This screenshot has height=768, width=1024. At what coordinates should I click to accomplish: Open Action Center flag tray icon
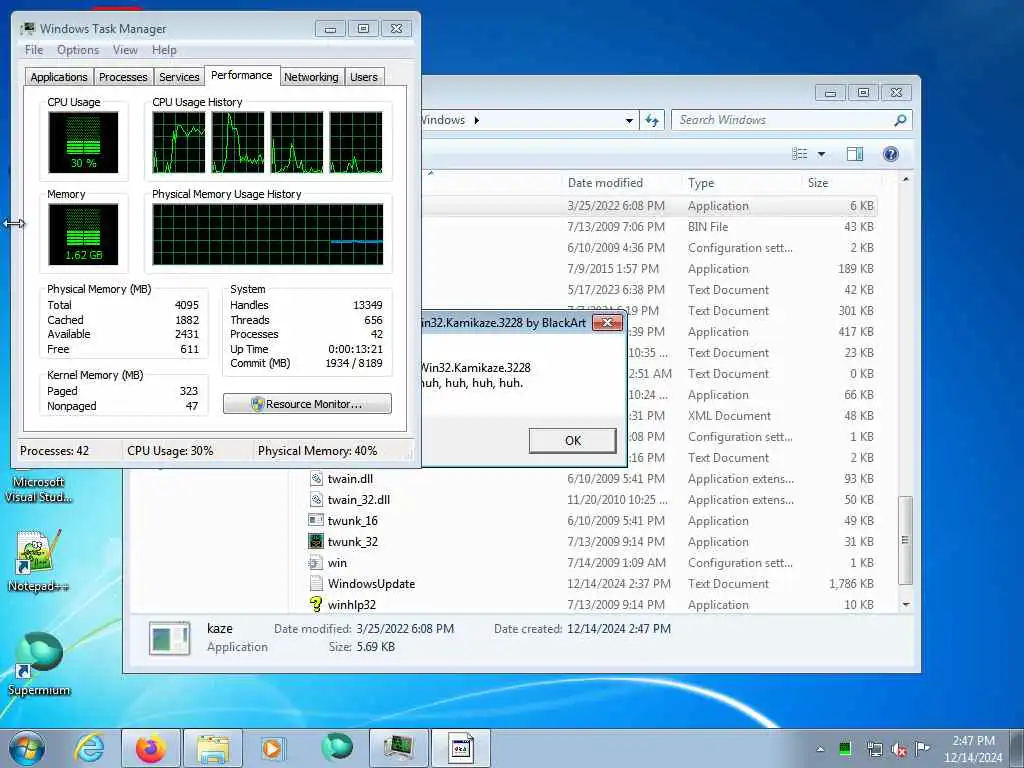tap(922, 748)
